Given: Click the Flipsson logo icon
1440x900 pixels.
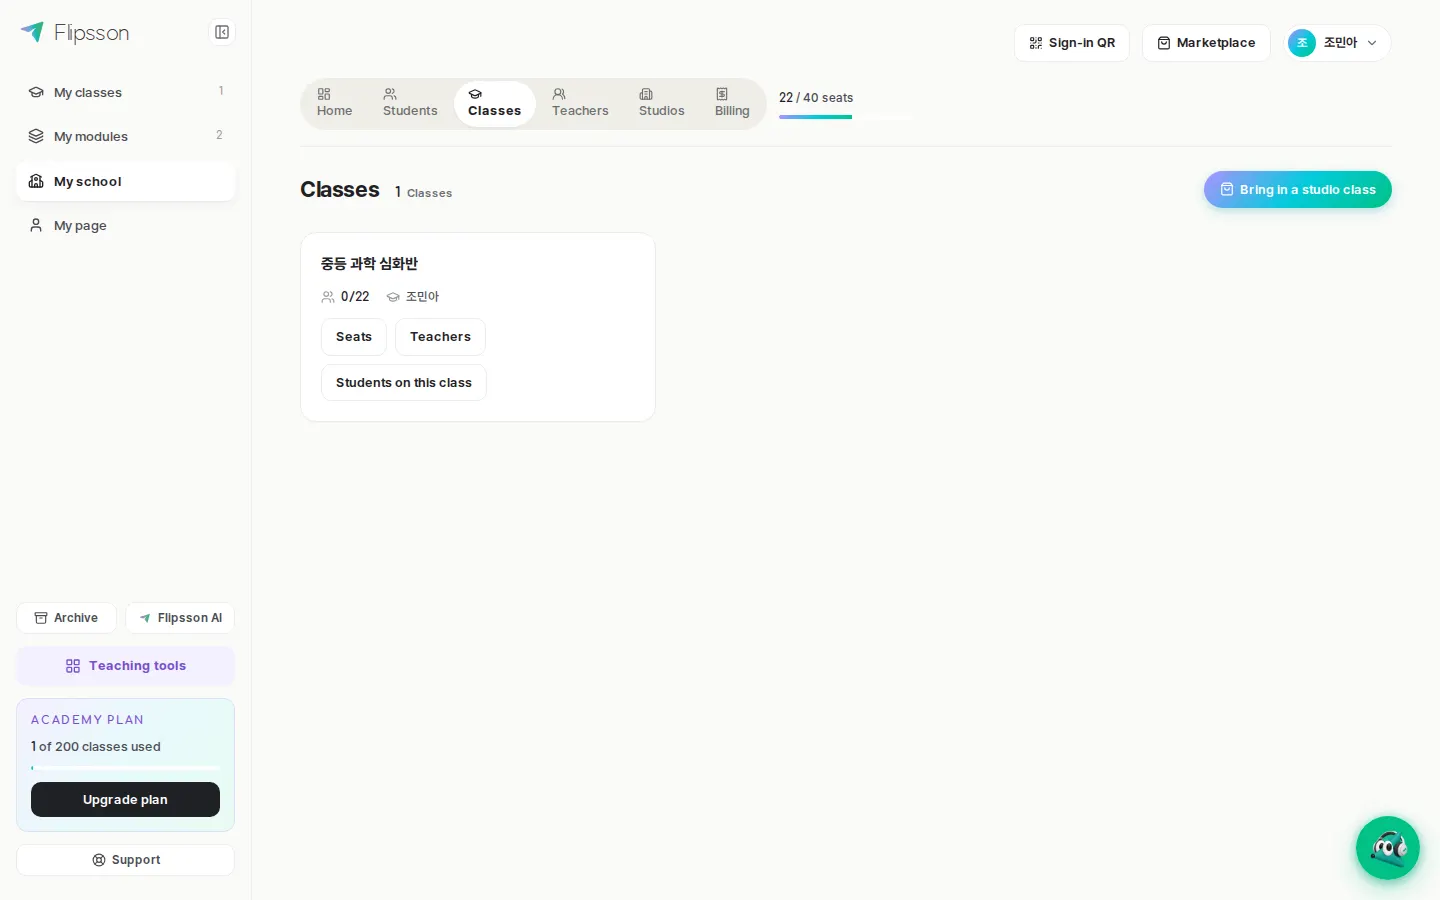Looking at the screenshot, I should [x=33, y=32].
